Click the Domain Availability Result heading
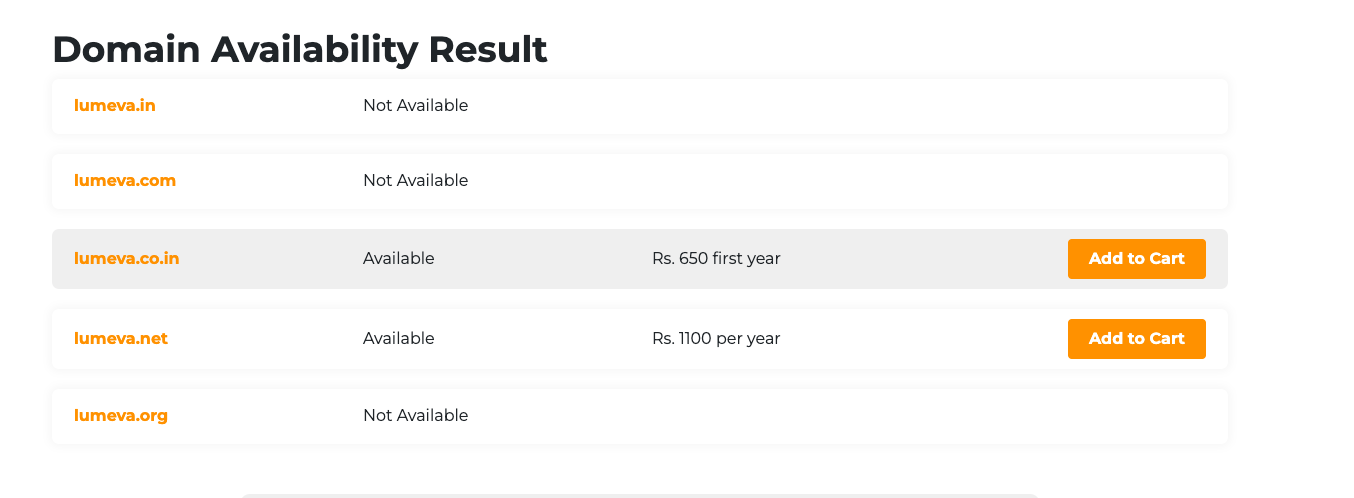Screen dimensions: 1354x498 (299, 49)
